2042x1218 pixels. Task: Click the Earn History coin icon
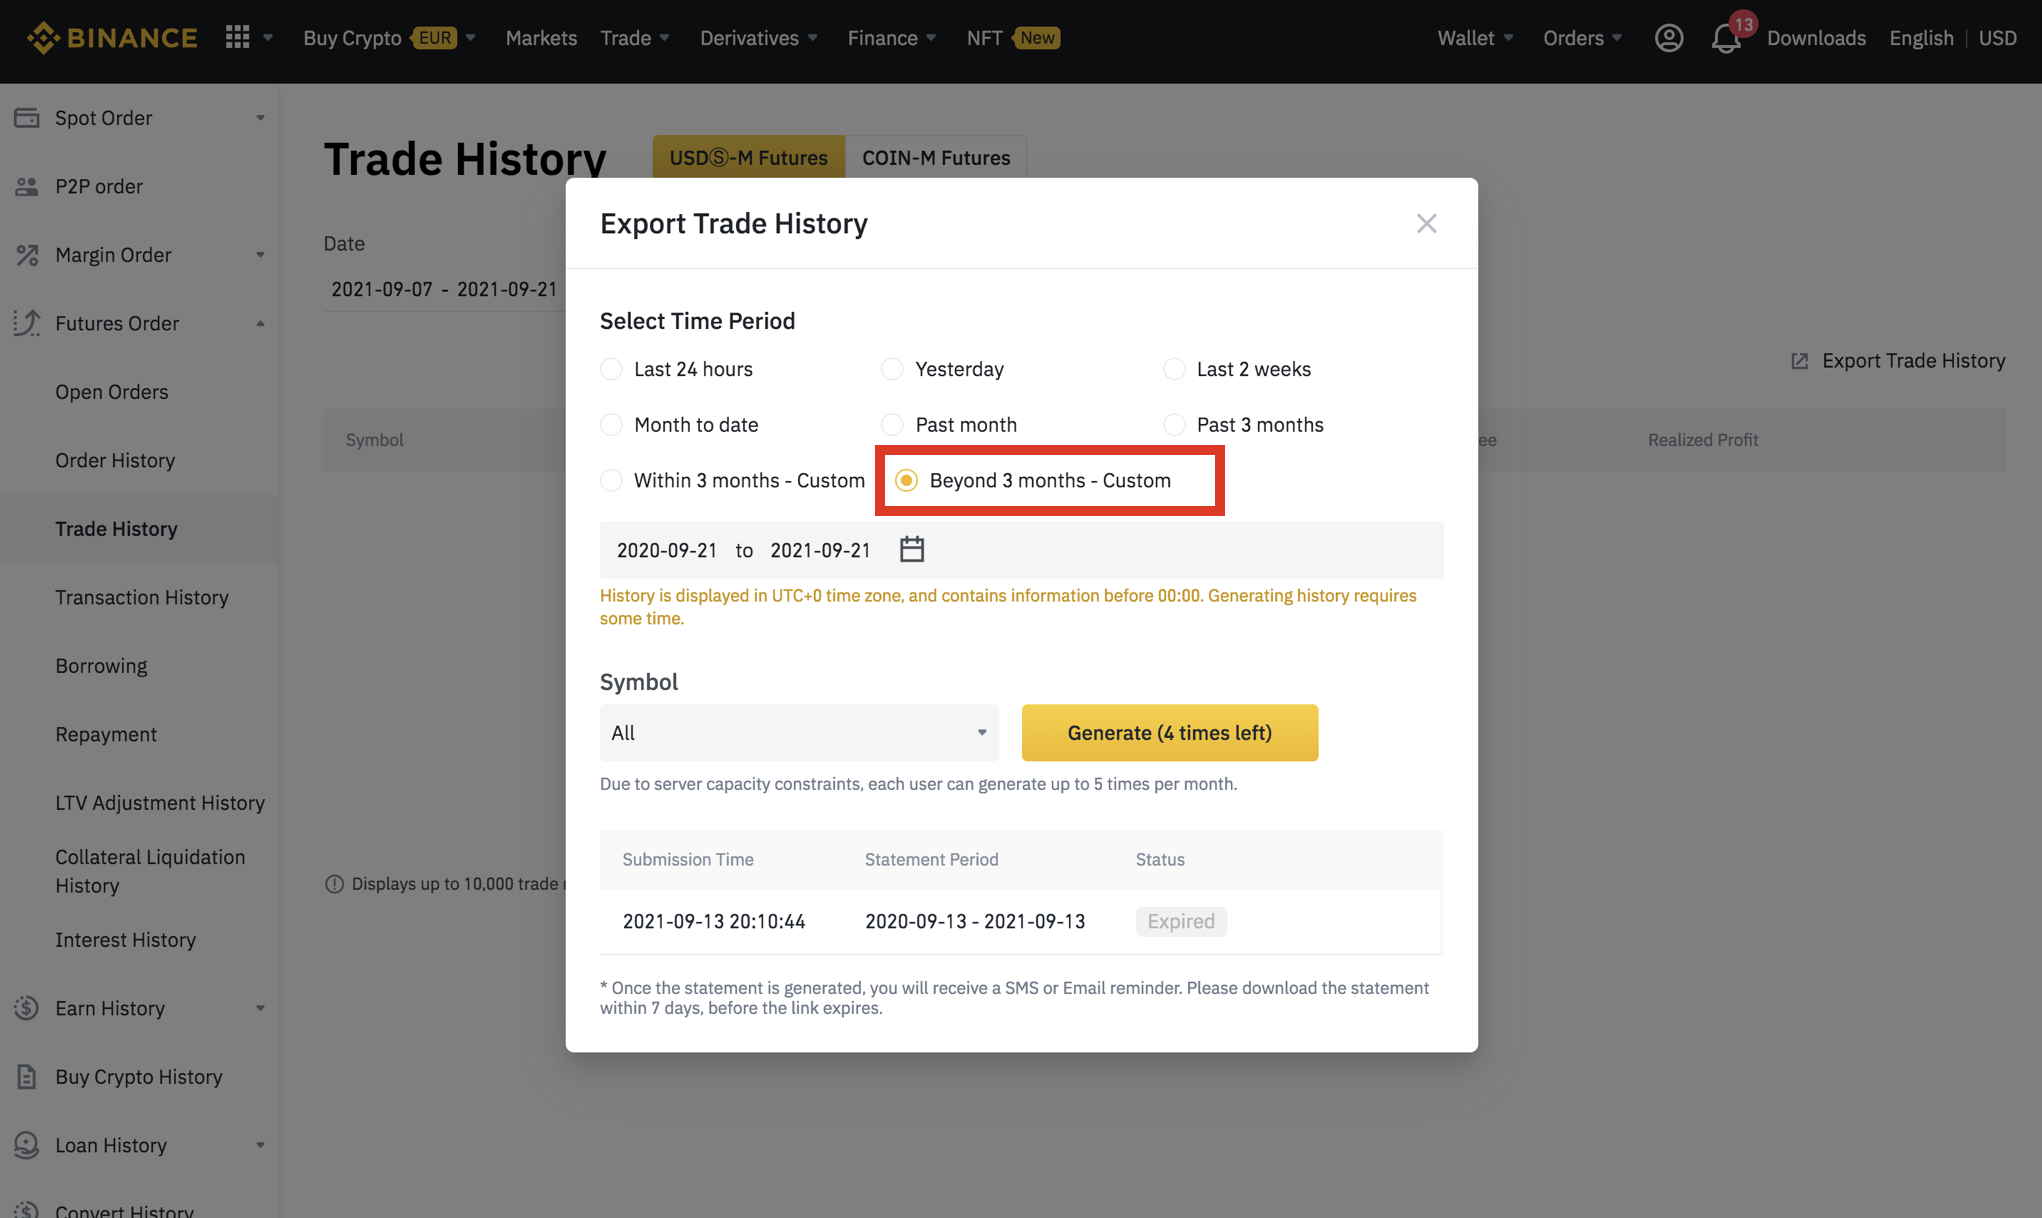pyautogui.click(x=27, y=1008)
